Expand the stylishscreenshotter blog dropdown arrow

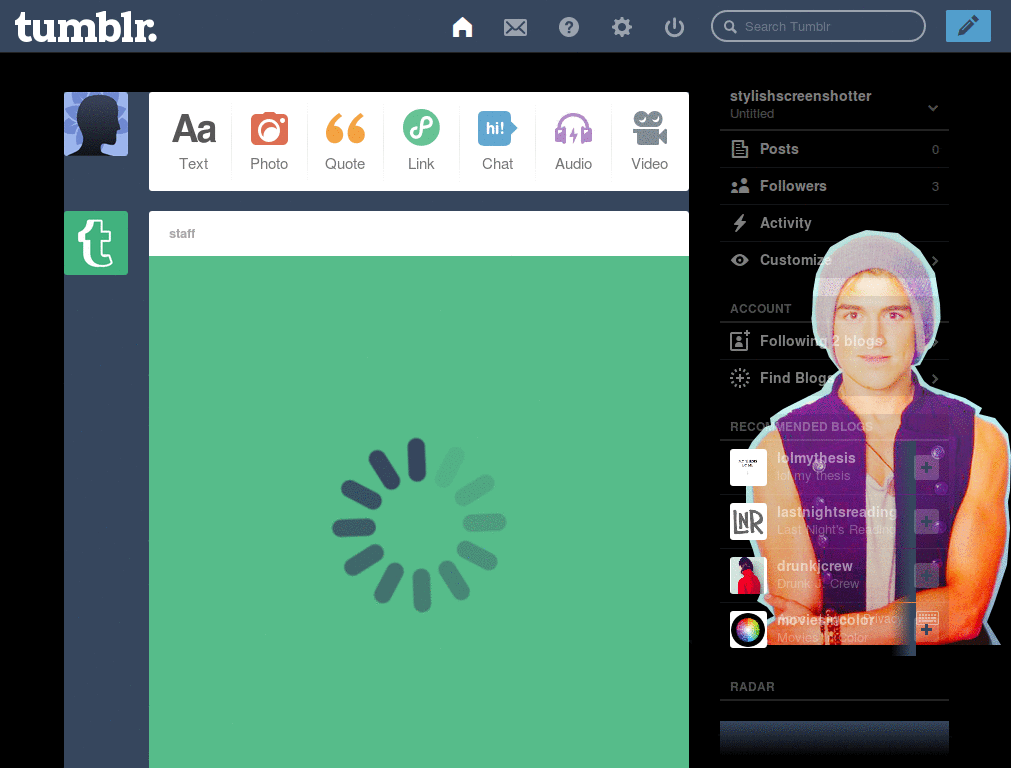point(933,108)
